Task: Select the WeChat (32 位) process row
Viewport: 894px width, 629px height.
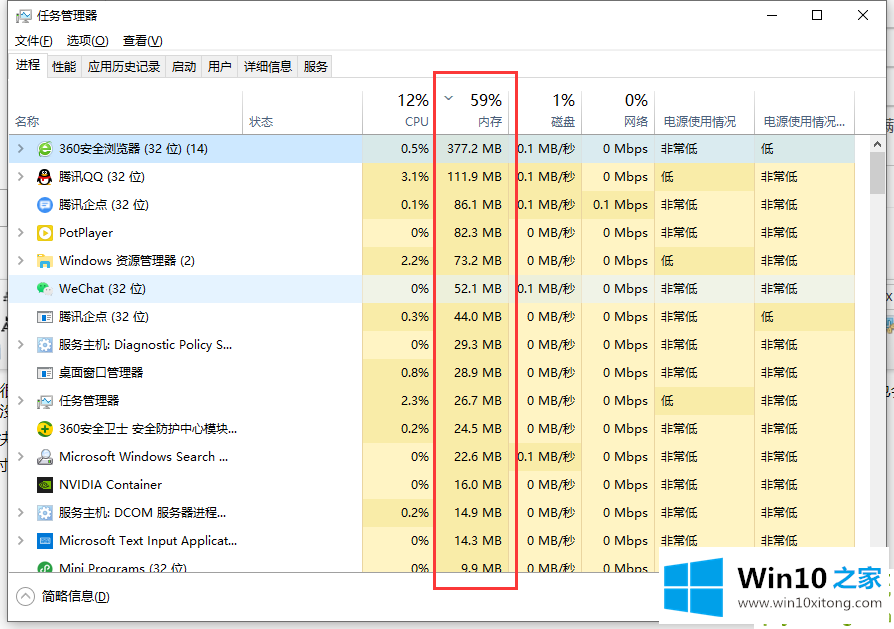Action: 432,289
